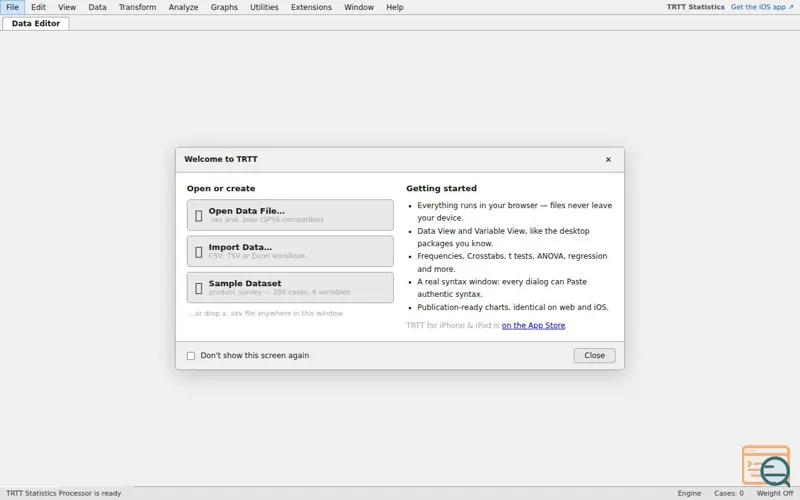Click the Cases: 0 status entry
Image resolution: width=800 pixels, height=500 pixels.
click(729, 493)
